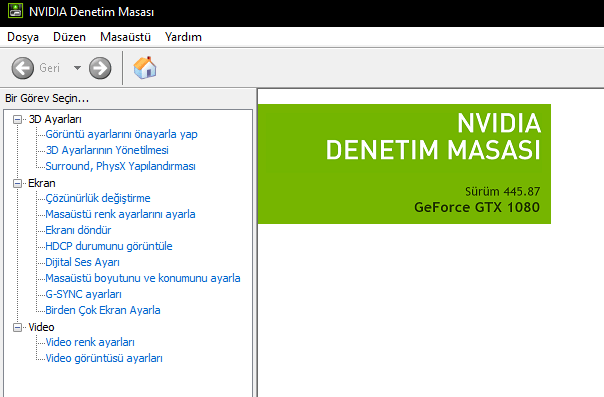Select Ekranı döndür
This screenshot has width=604, height=397.
78,230
